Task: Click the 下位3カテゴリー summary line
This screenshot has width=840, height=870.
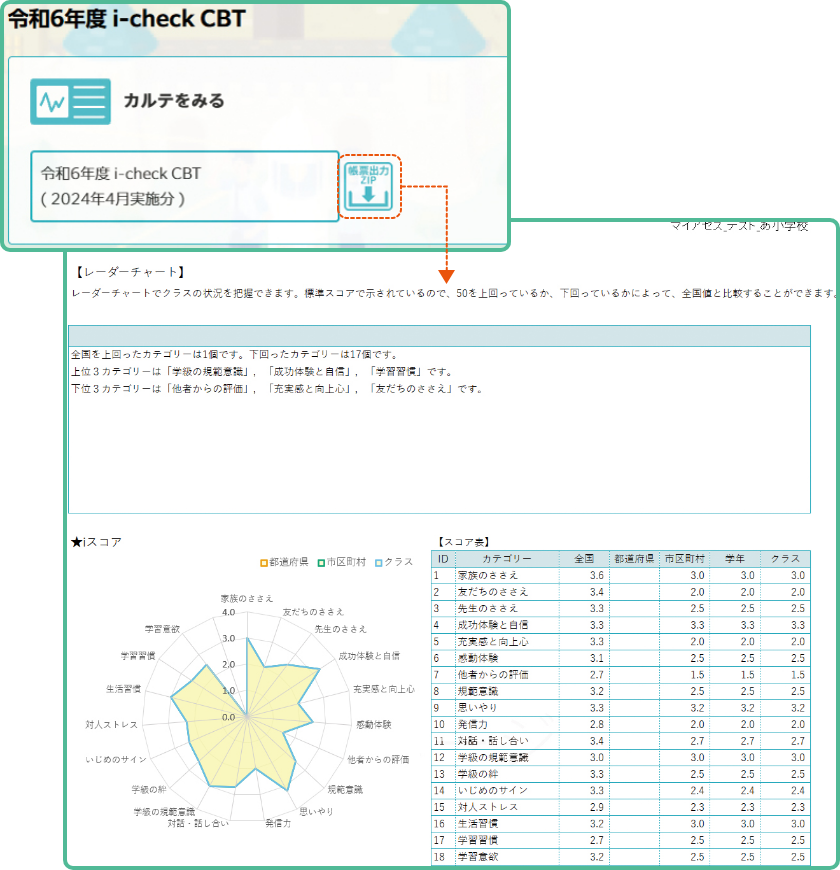Action: 277,389
